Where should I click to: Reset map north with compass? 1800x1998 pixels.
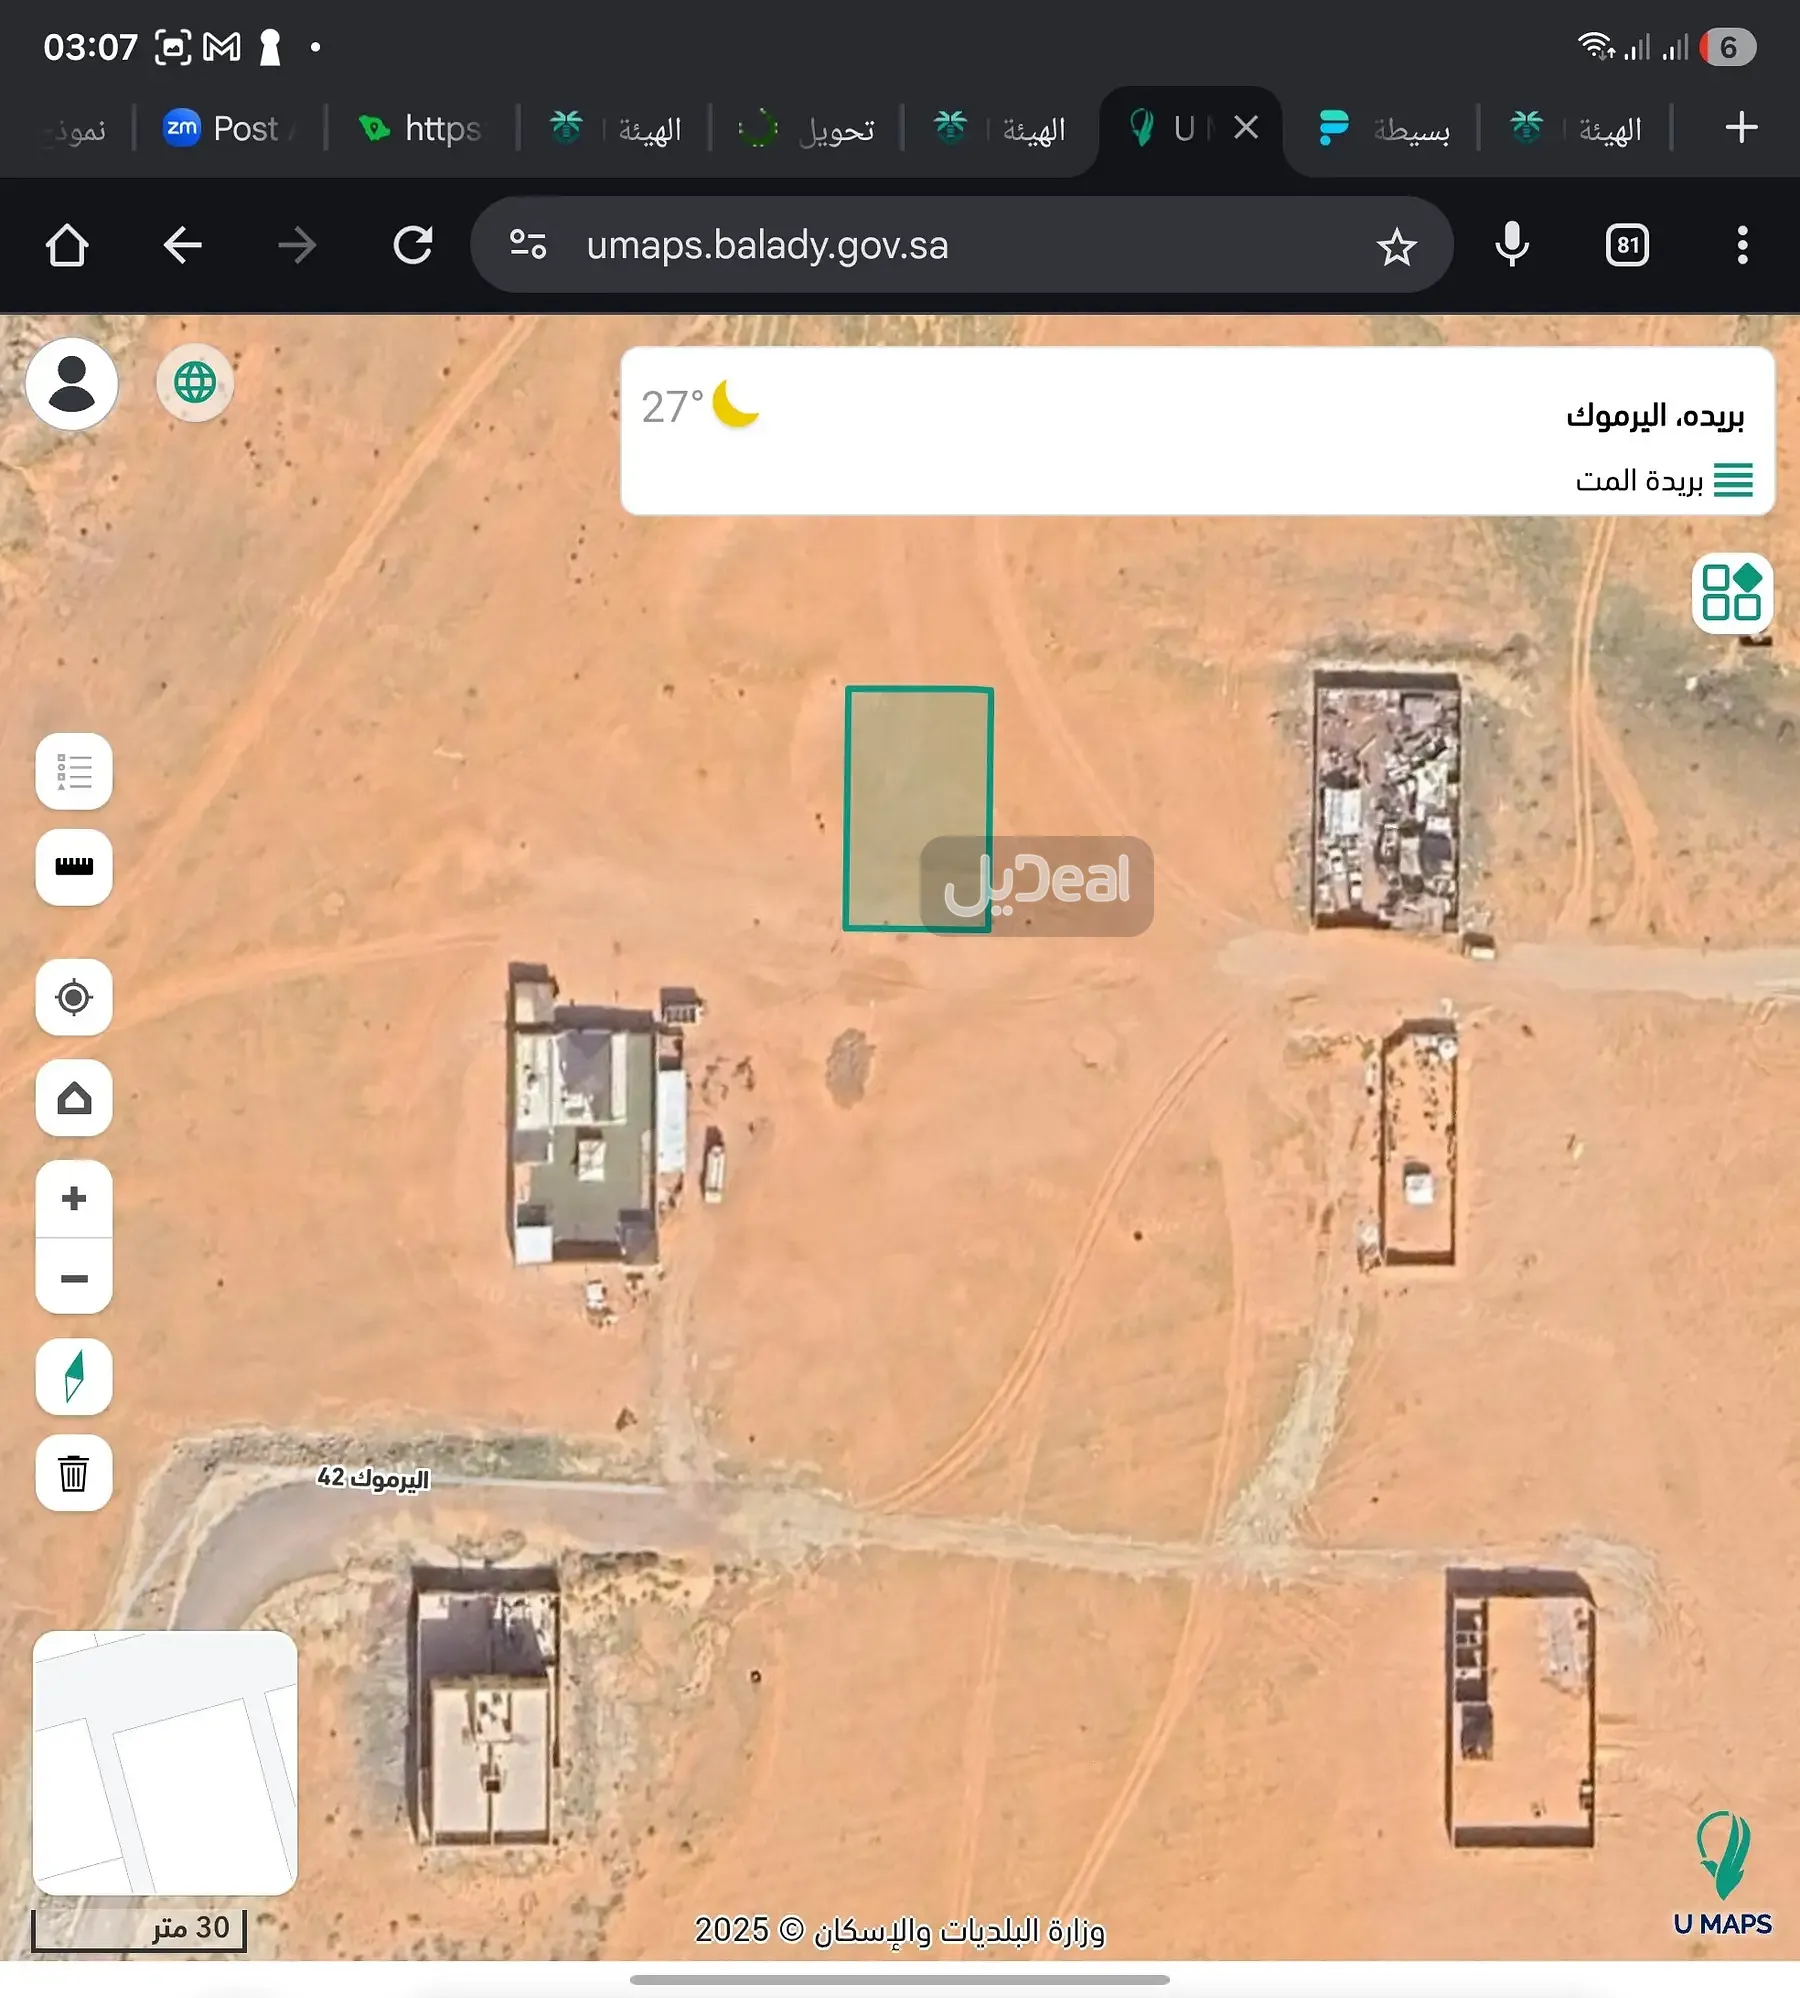(74, 1376)
